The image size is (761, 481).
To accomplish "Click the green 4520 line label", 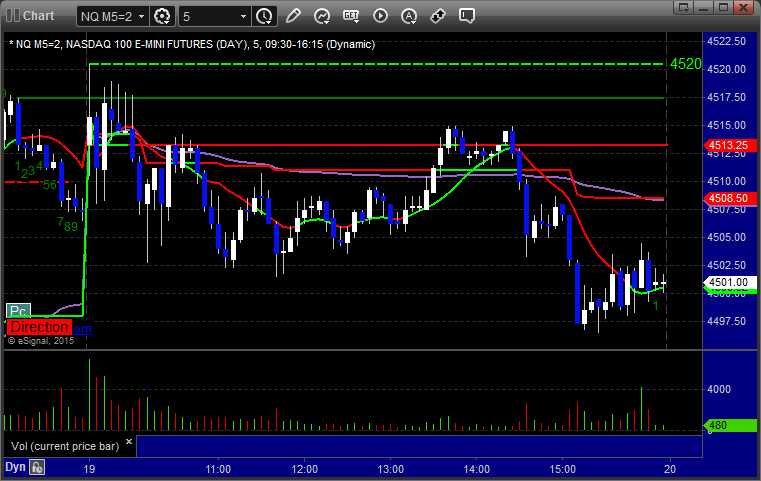I will click(x=686, y=64).
